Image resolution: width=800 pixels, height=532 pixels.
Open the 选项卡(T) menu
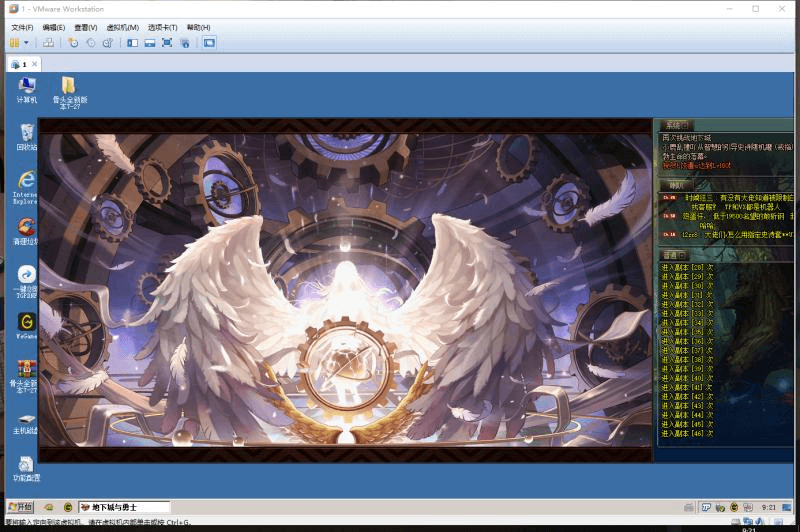click(162, 28)
